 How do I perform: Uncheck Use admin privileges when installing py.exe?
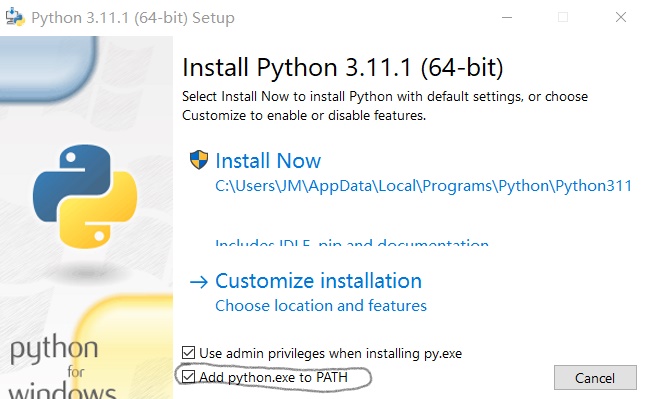point(188,353)
